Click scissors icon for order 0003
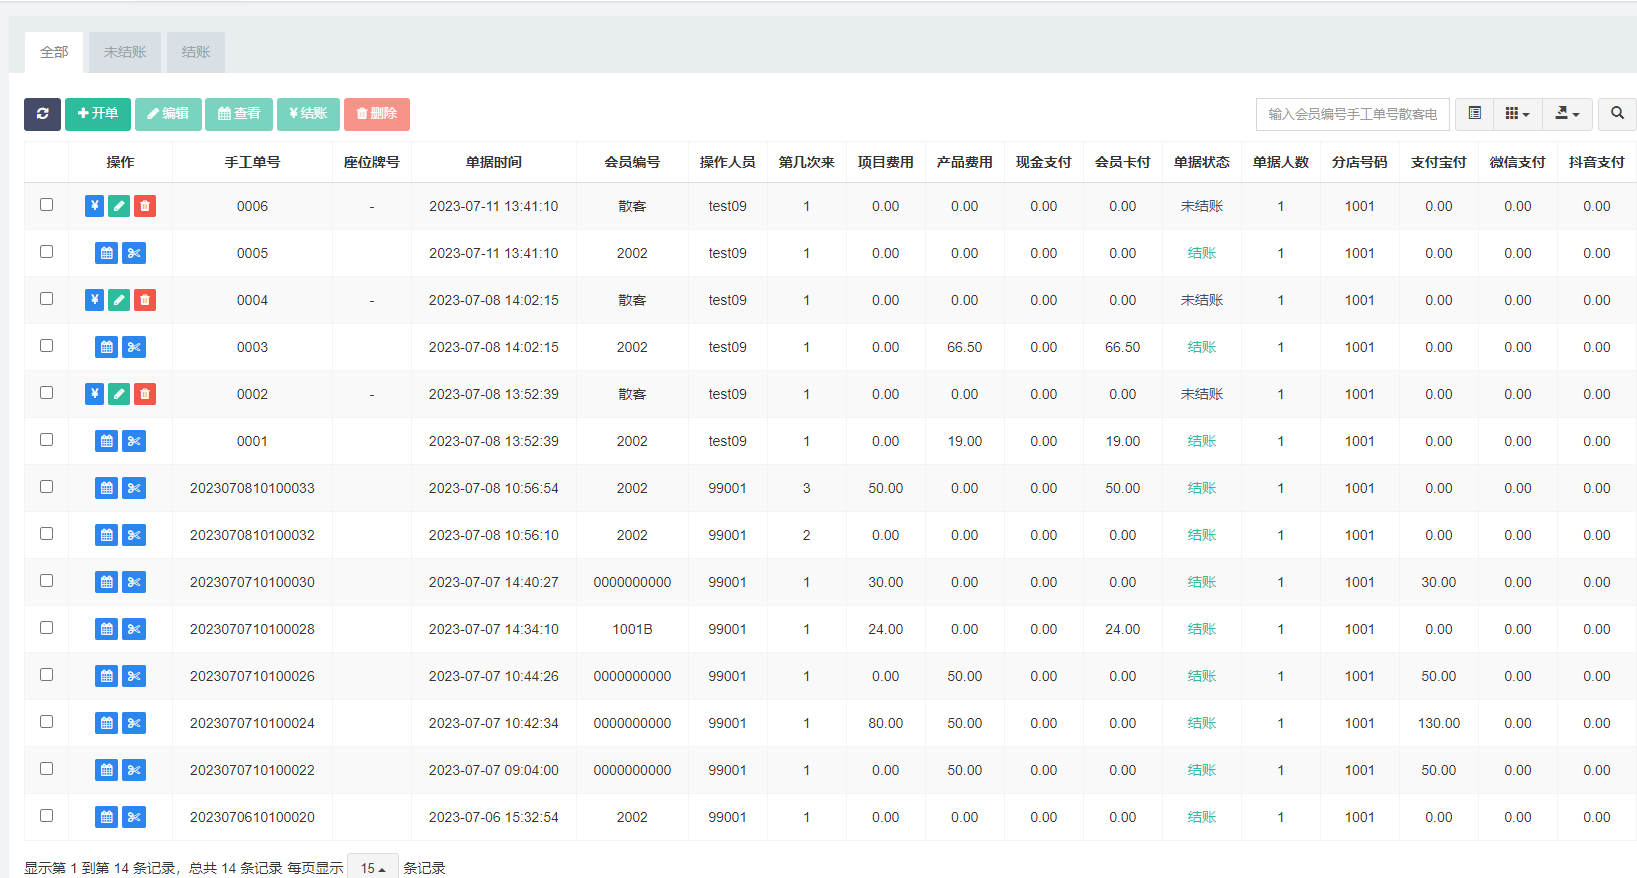Screen dimensions: 1637x878 [134, 347]
